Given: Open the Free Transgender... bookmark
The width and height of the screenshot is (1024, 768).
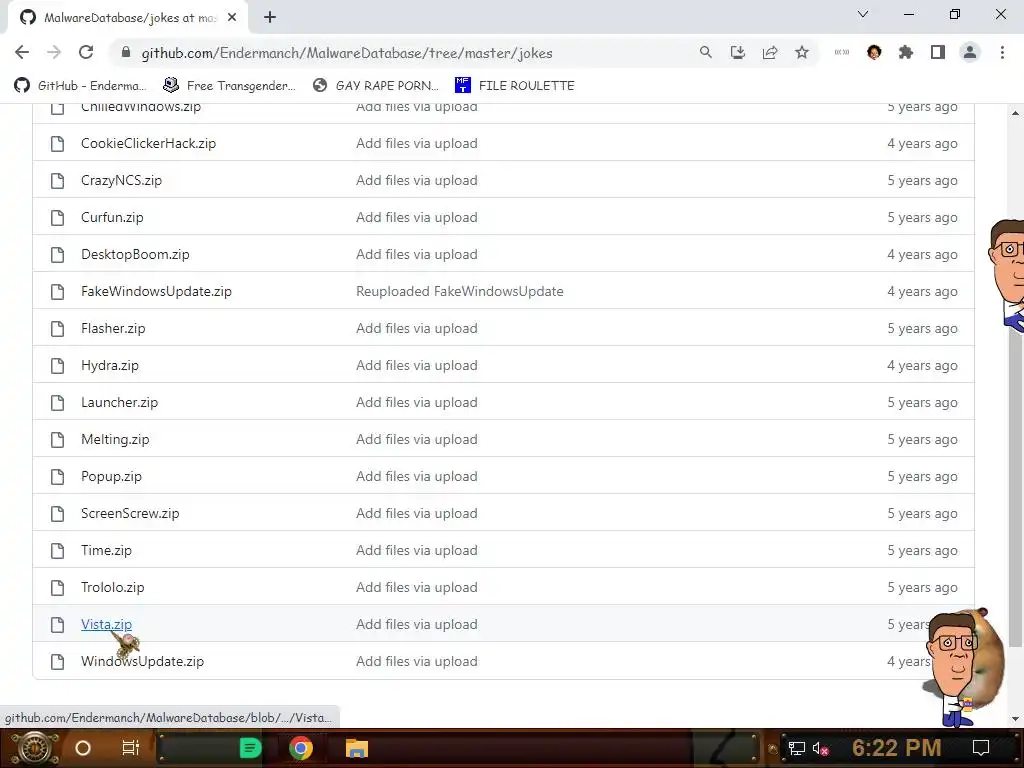Looking at the screenshot, I should 229,86.
